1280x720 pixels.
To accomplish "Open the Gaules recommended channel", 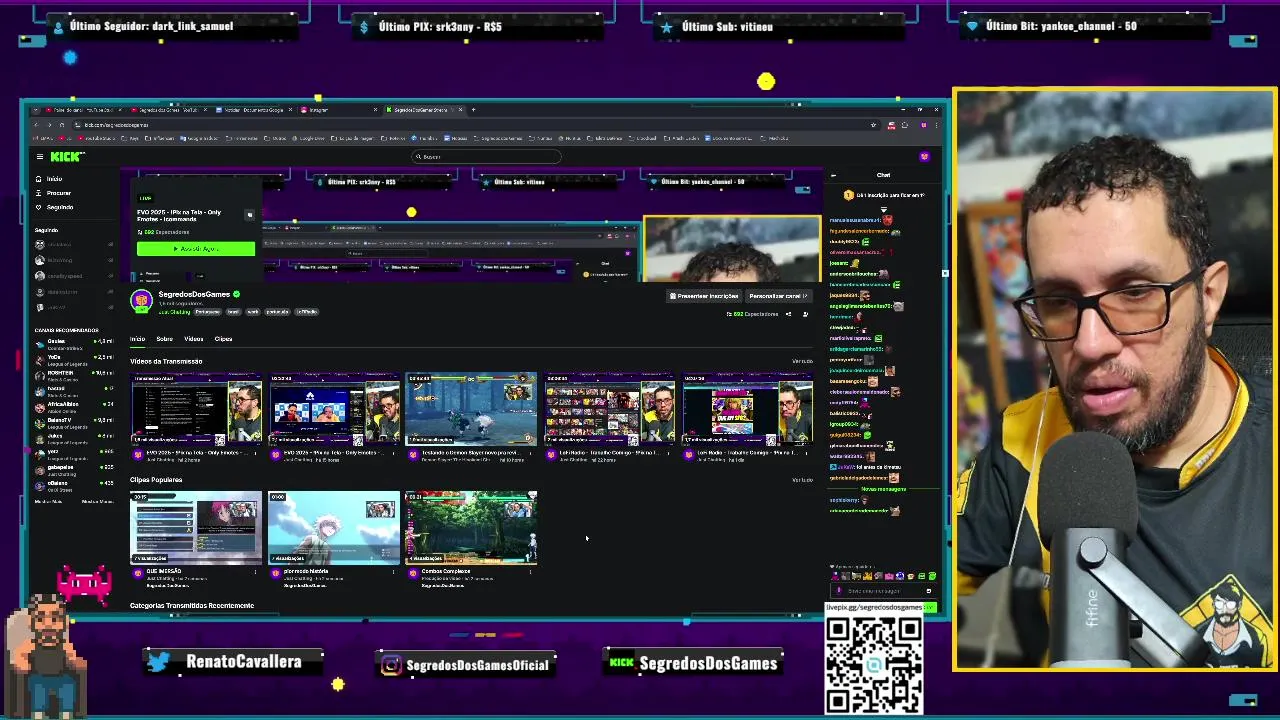I will (75, 344).
